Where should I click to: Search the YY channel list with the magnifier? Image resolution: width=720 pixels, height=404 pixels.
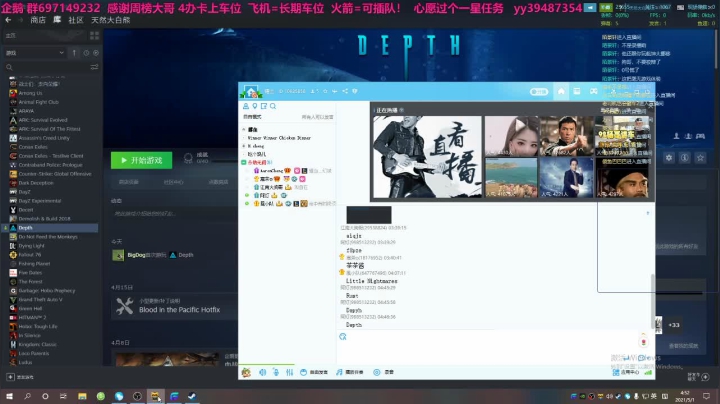[x=273, y=106]
